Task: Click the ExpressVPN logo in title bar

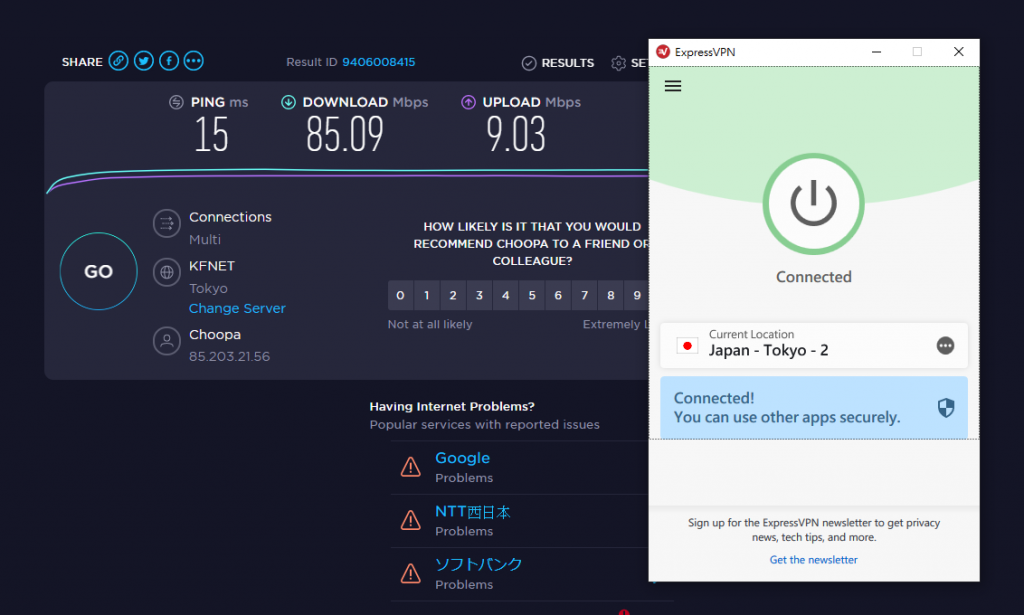Action: click(x=663, y=52)
